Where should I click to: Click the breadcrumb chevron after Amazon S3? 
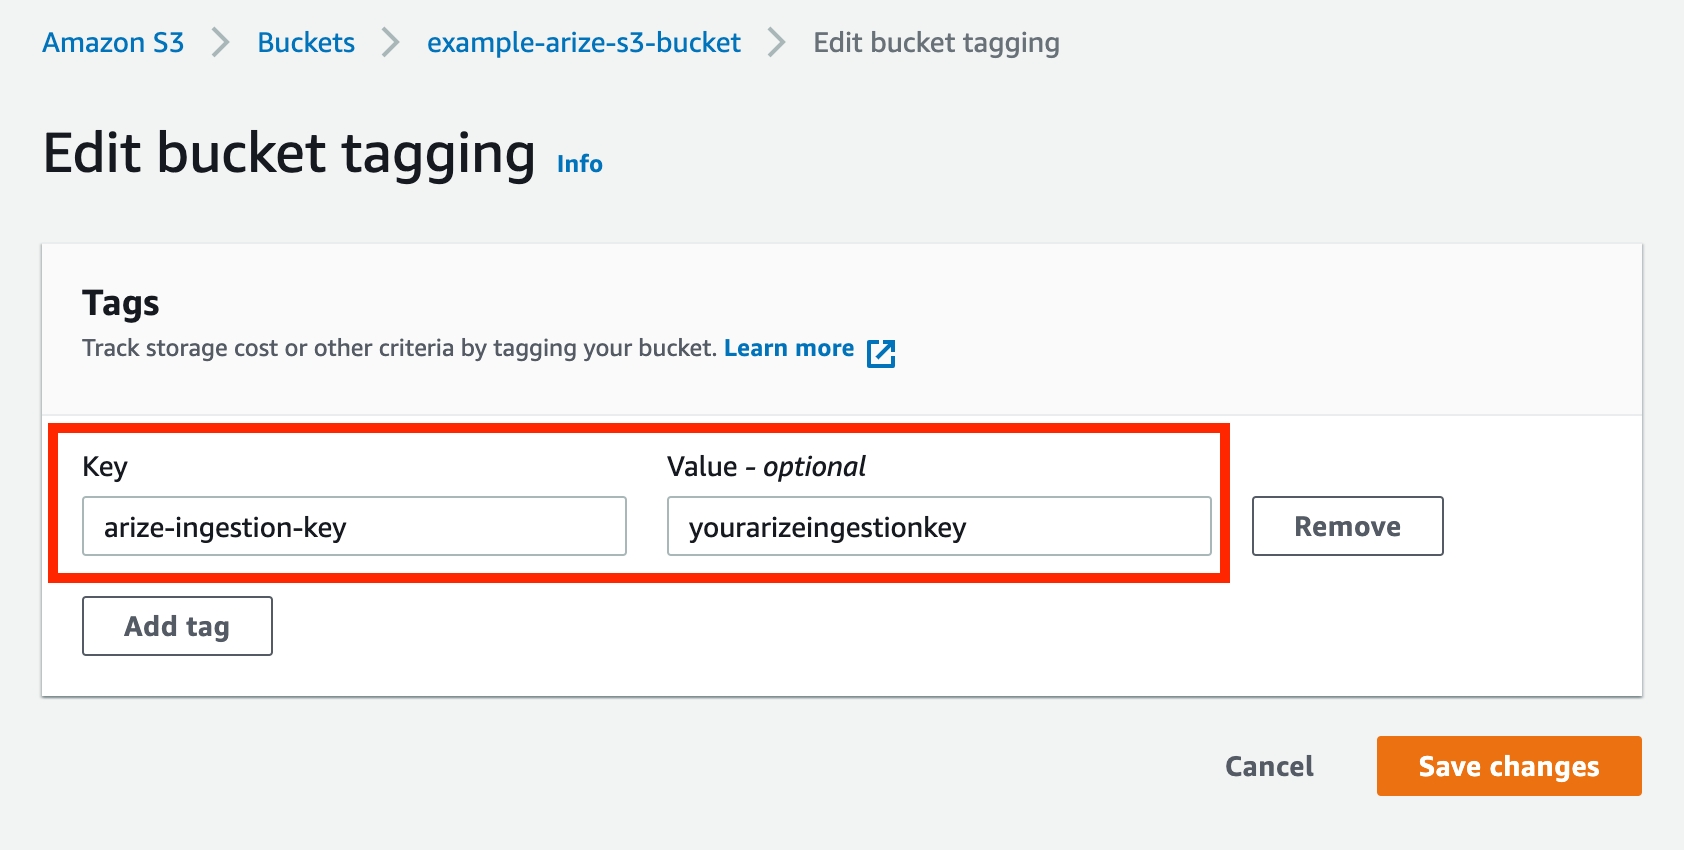[221, 43]
